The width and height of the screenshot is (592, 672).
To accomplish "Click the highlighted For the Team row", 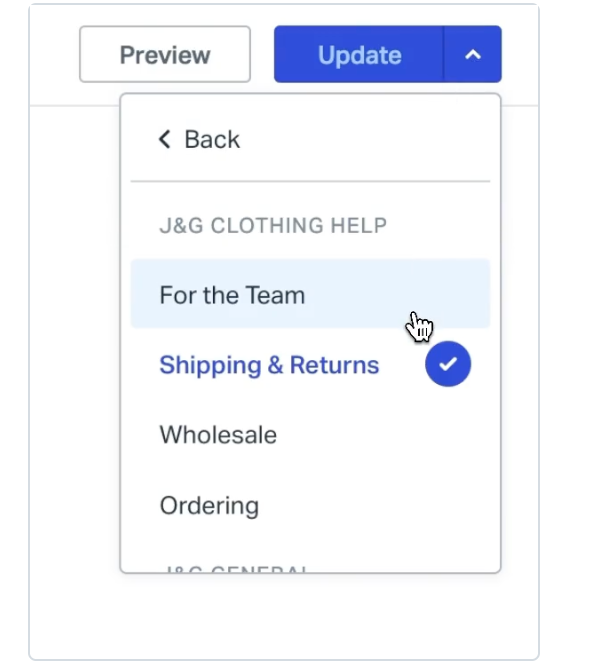I will click(x=310, y=294).
